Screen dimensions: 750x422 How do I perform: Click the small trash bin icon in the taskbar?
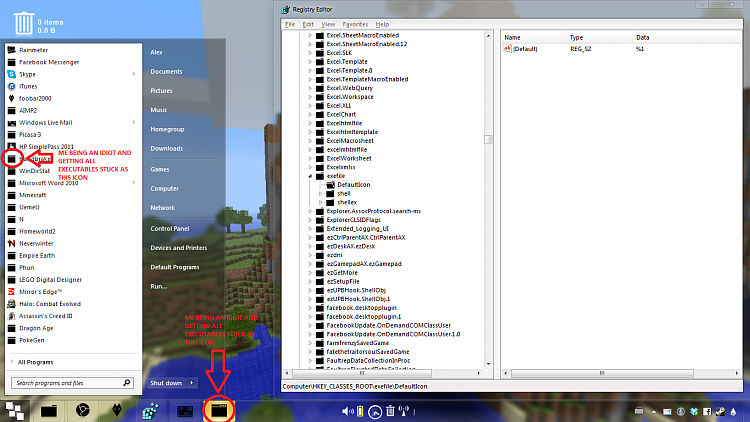(x=390, y=411)
